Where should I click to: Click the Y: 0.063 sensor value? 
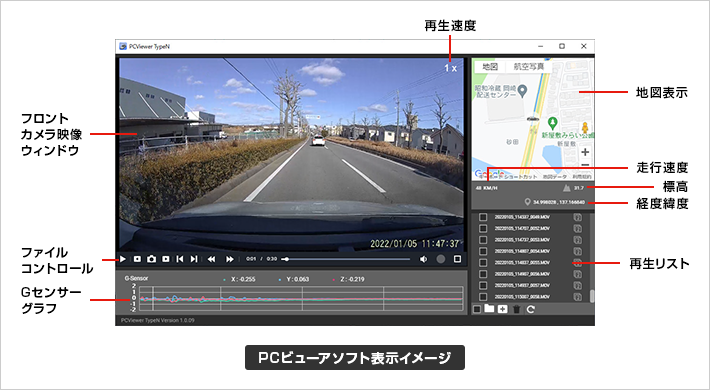pyautogui.click(x=297, y=279)
